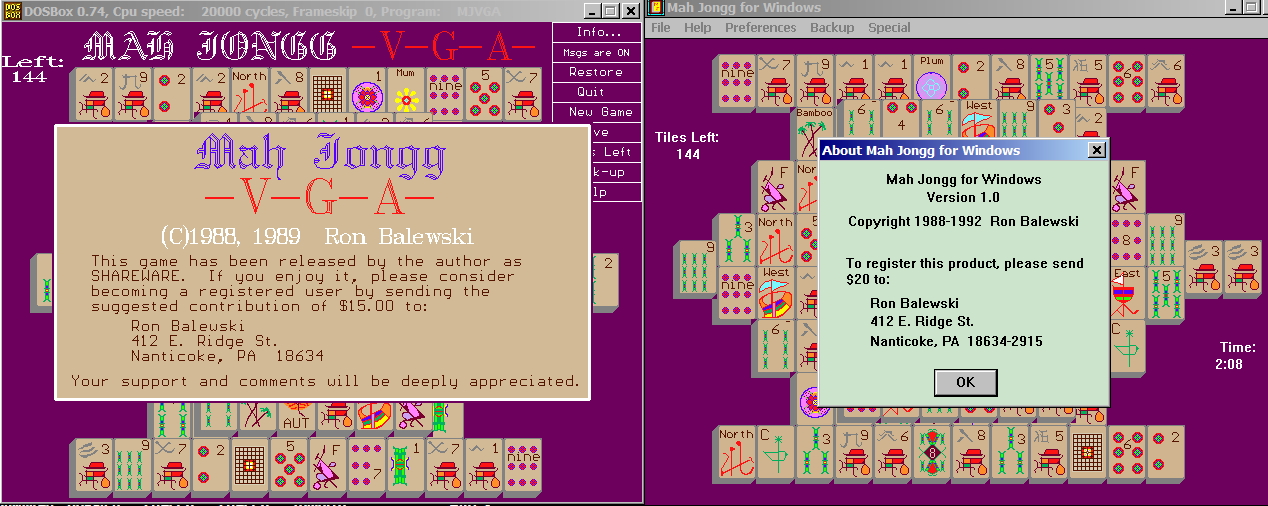
Task: Select the 7 character tile in VGA top row
Action: point(523,94)
